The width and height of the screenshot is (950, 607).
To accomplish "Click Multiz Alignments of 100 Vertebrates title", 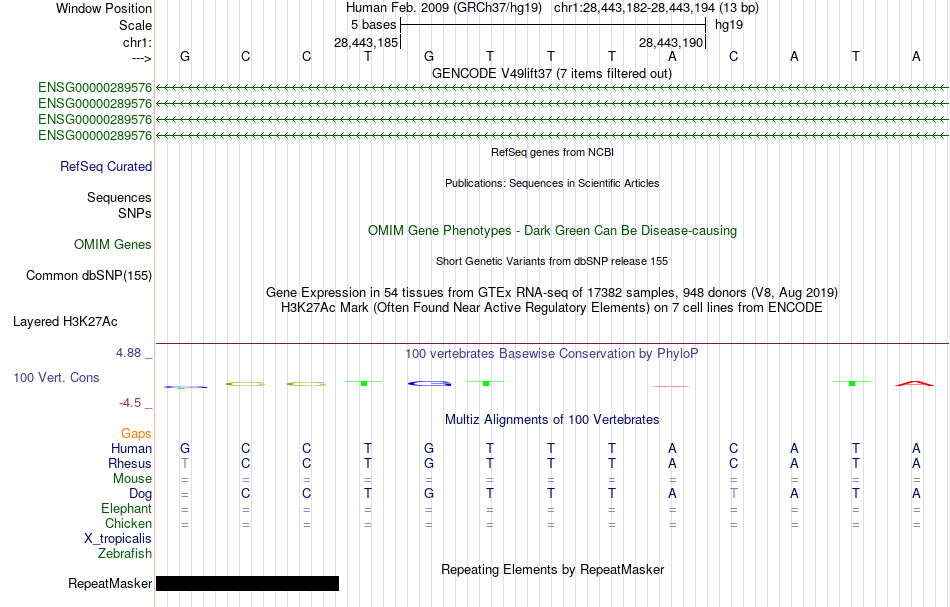I will point(552,419).
